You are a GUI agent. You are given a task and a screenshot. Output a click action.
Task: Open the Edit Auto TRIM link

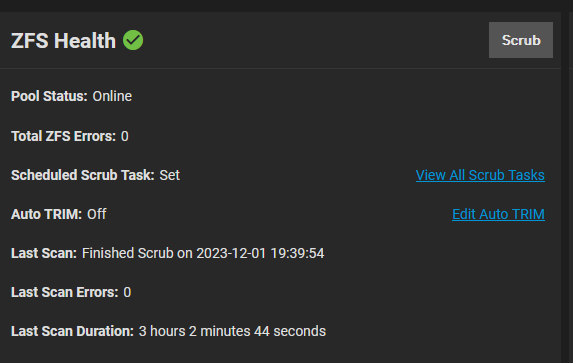(498, 214)
